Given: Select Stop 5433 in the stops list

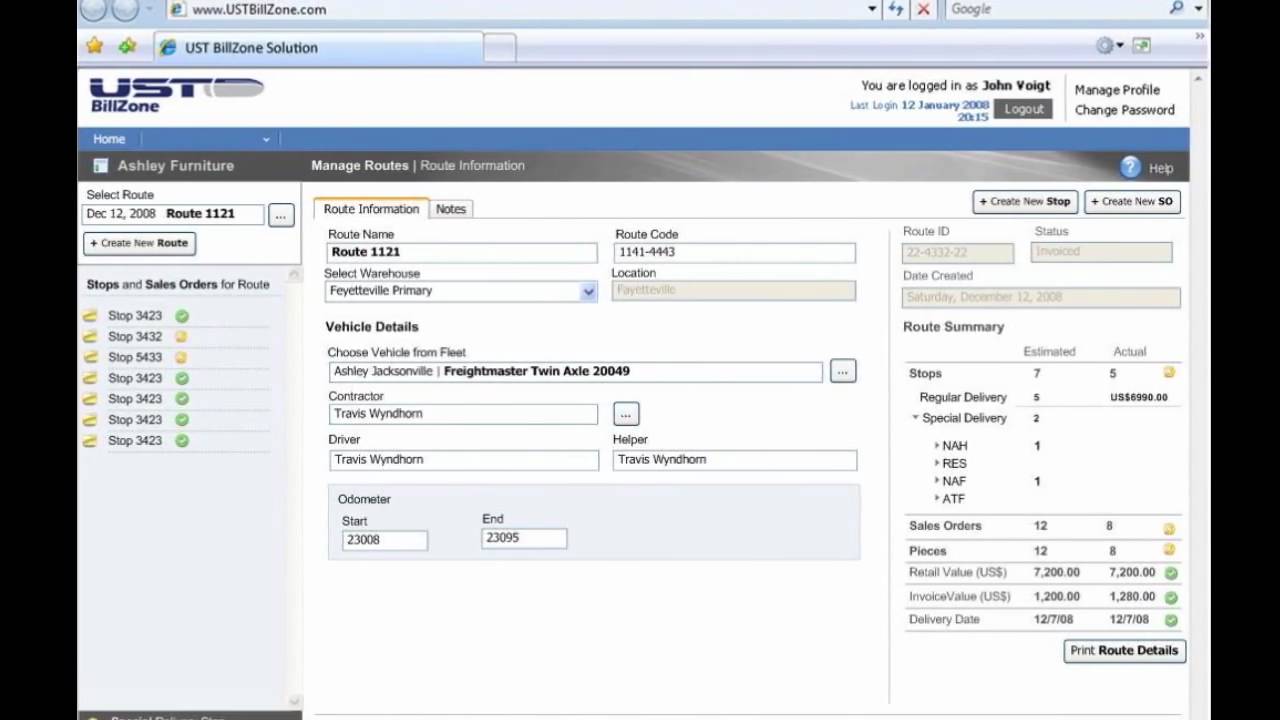Looking at the screenshot, I should (x=135, y=357).
